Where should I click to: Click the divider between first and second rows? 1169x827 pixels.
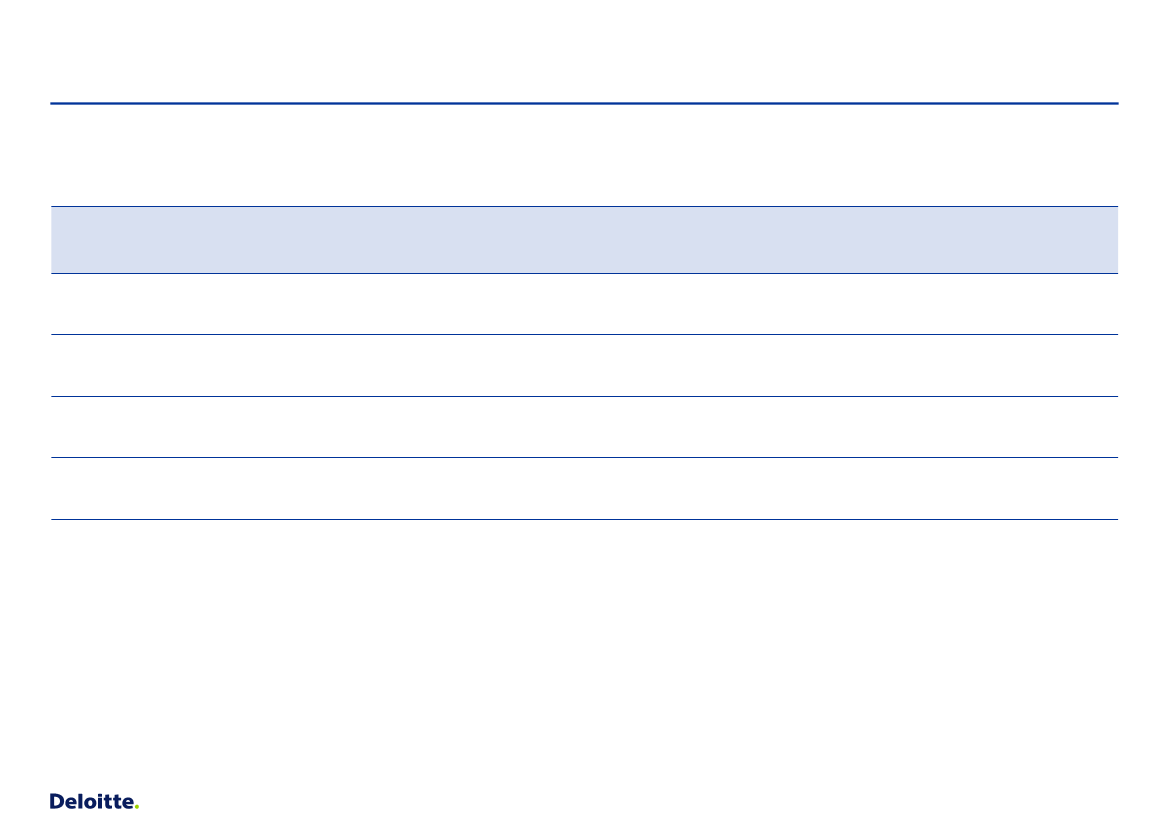pyautogui.click(x=584, y=335)
